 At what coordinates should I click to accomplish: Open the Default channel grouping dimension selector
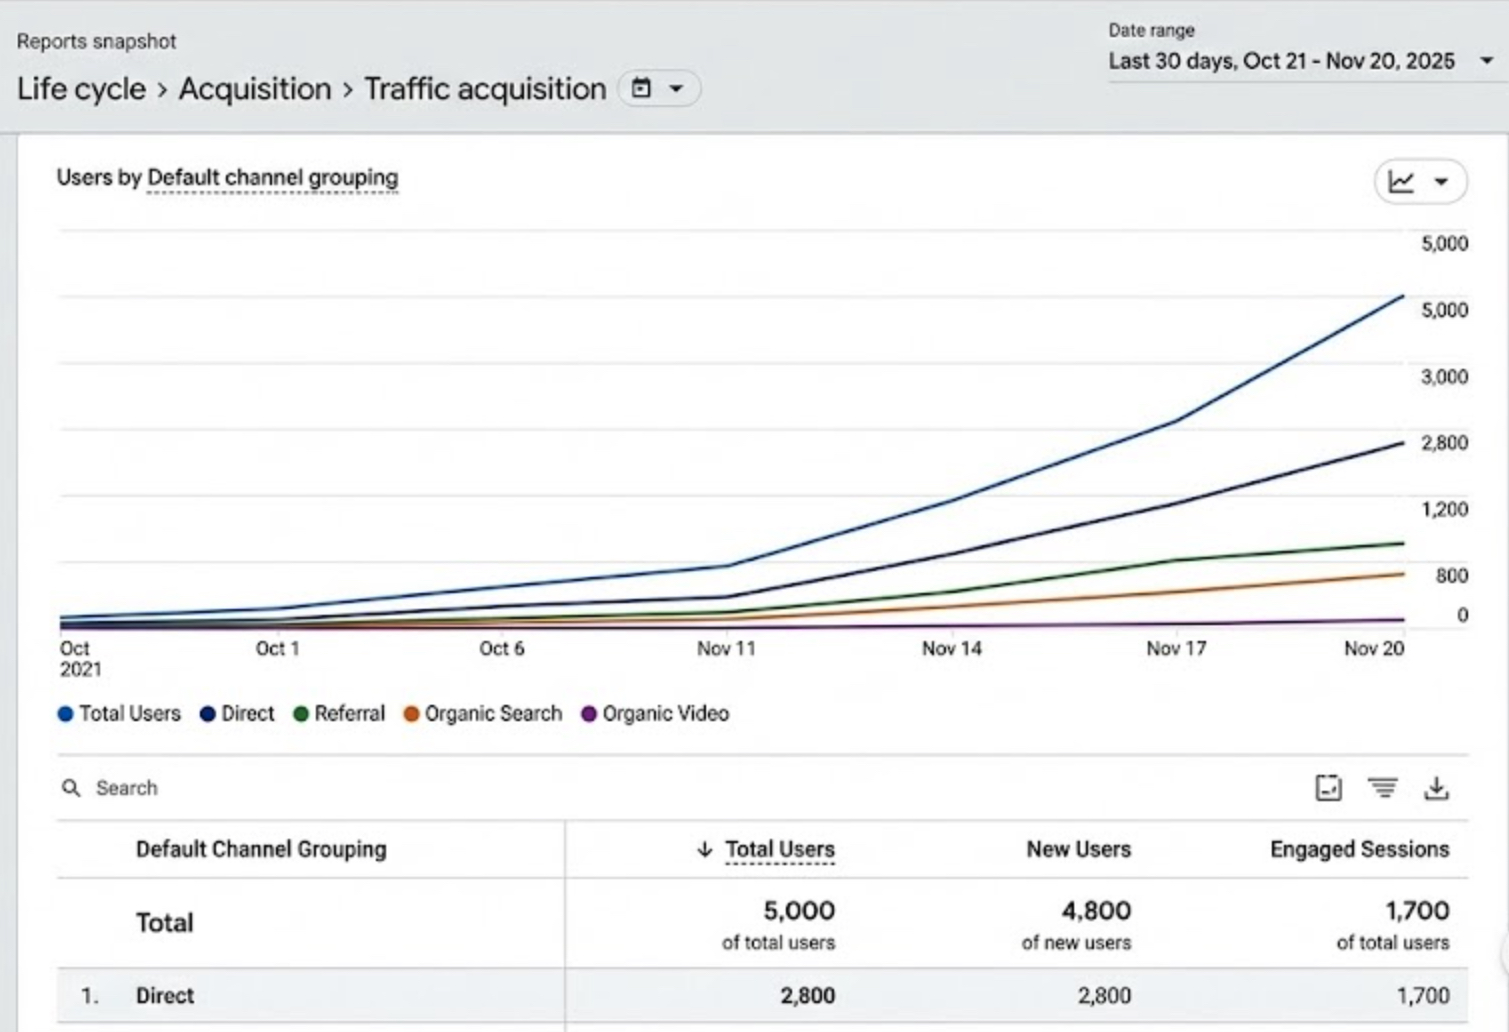click(272, 178)
